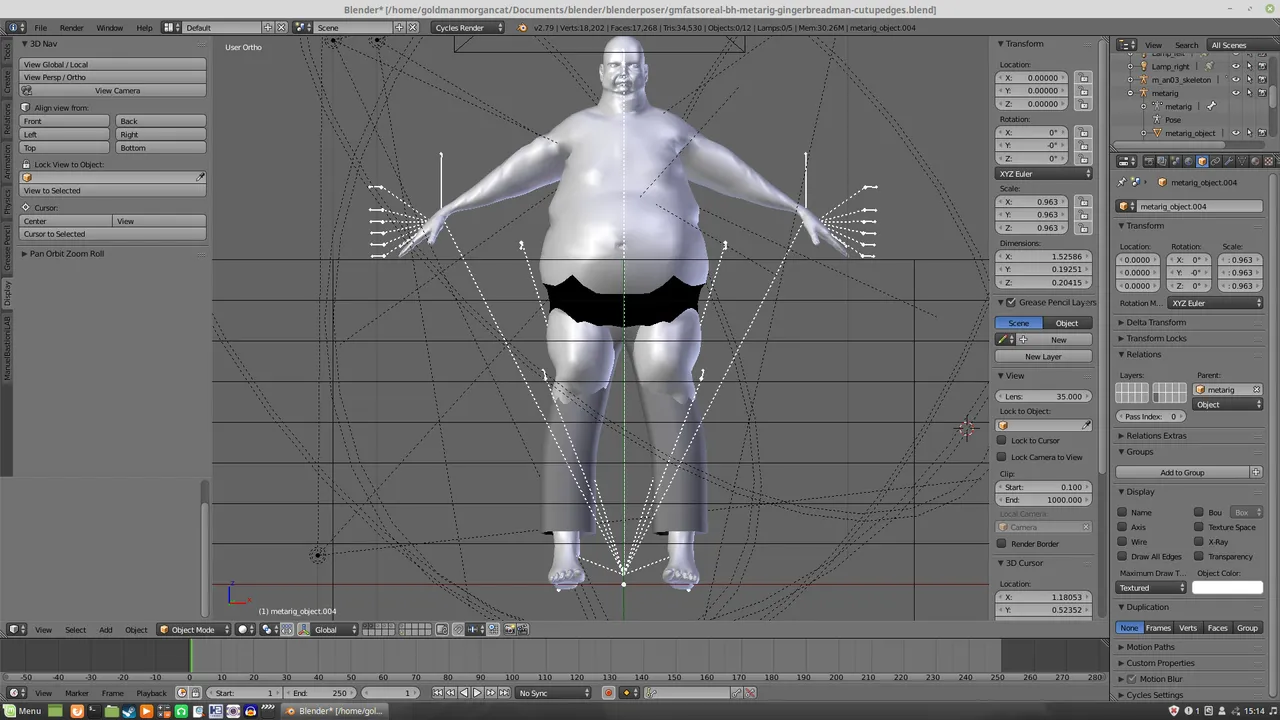
Task: Open the Object Mode dropdown
Action: coord(193,629)
